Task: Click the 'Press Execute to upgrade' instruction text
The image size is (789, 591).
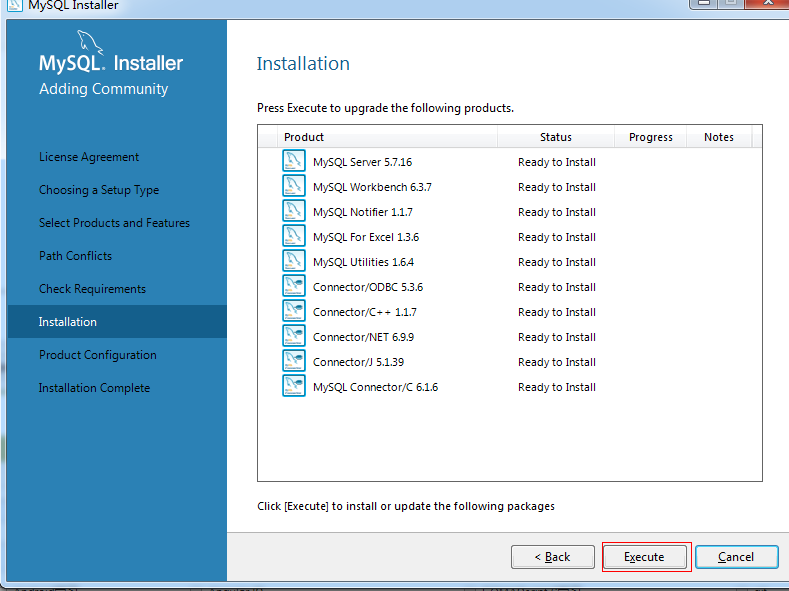Action: point(385,108)
